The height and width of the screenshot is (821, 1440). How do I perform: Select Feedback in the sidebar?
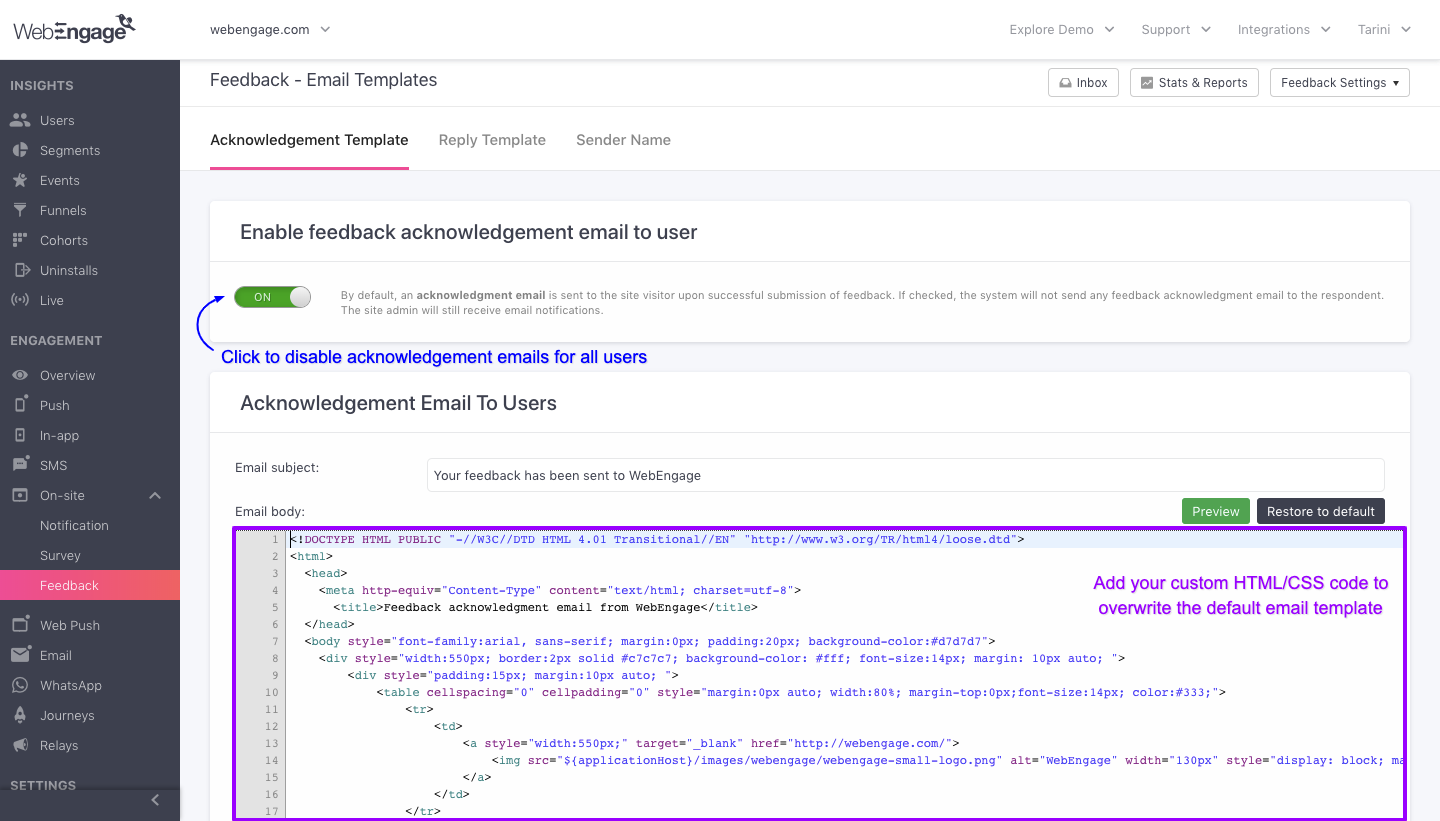pos(90,585)
